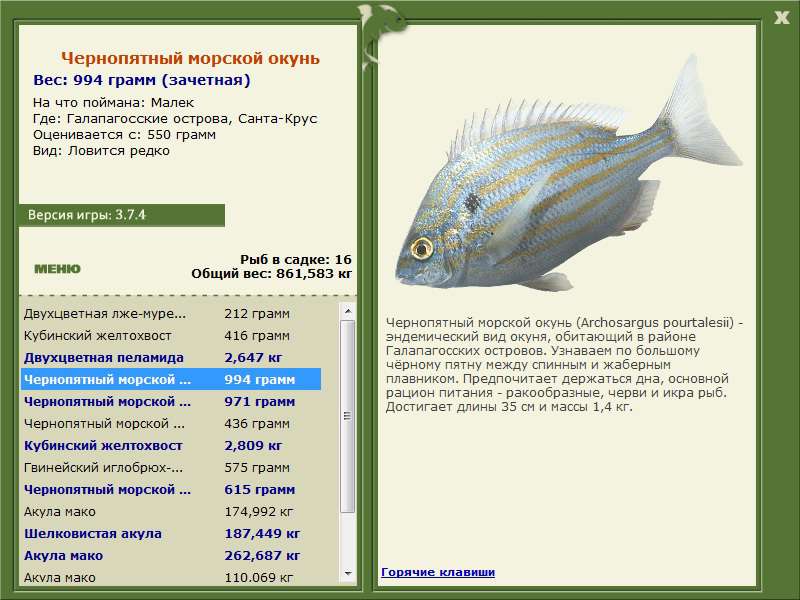Screen dimensions: 800x600
Task: Select Чернопятный морской окунь 971 грамм entry
Action: tap(171, 402)
